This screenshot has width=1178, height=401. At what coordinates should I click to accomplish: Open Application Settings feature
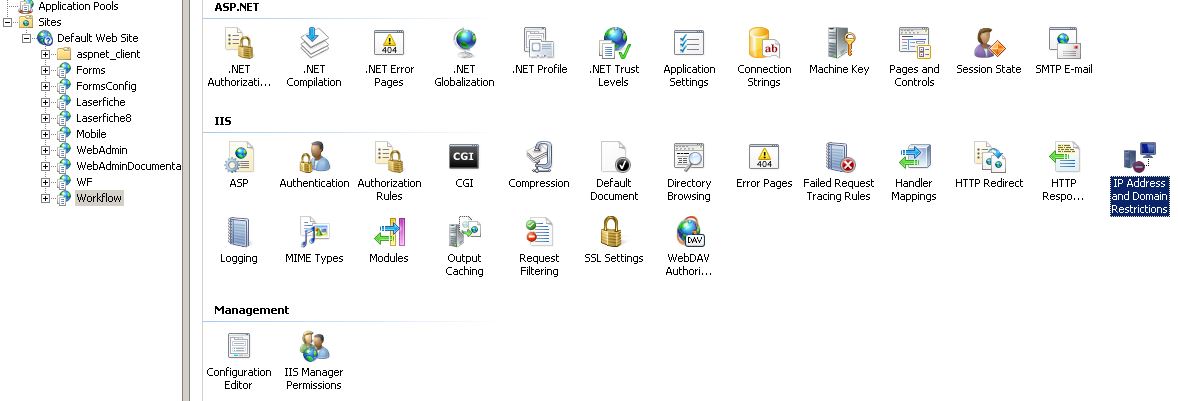[x=689, y=58]
